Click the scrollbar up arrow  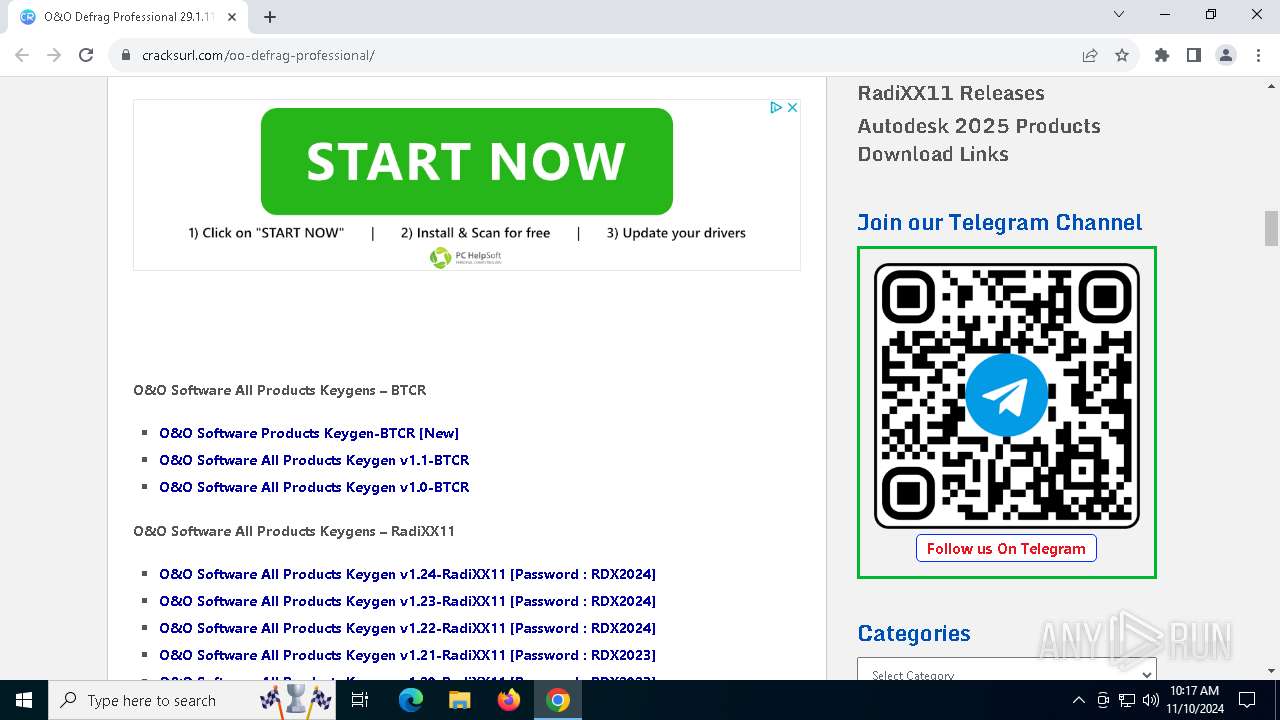1271,85
